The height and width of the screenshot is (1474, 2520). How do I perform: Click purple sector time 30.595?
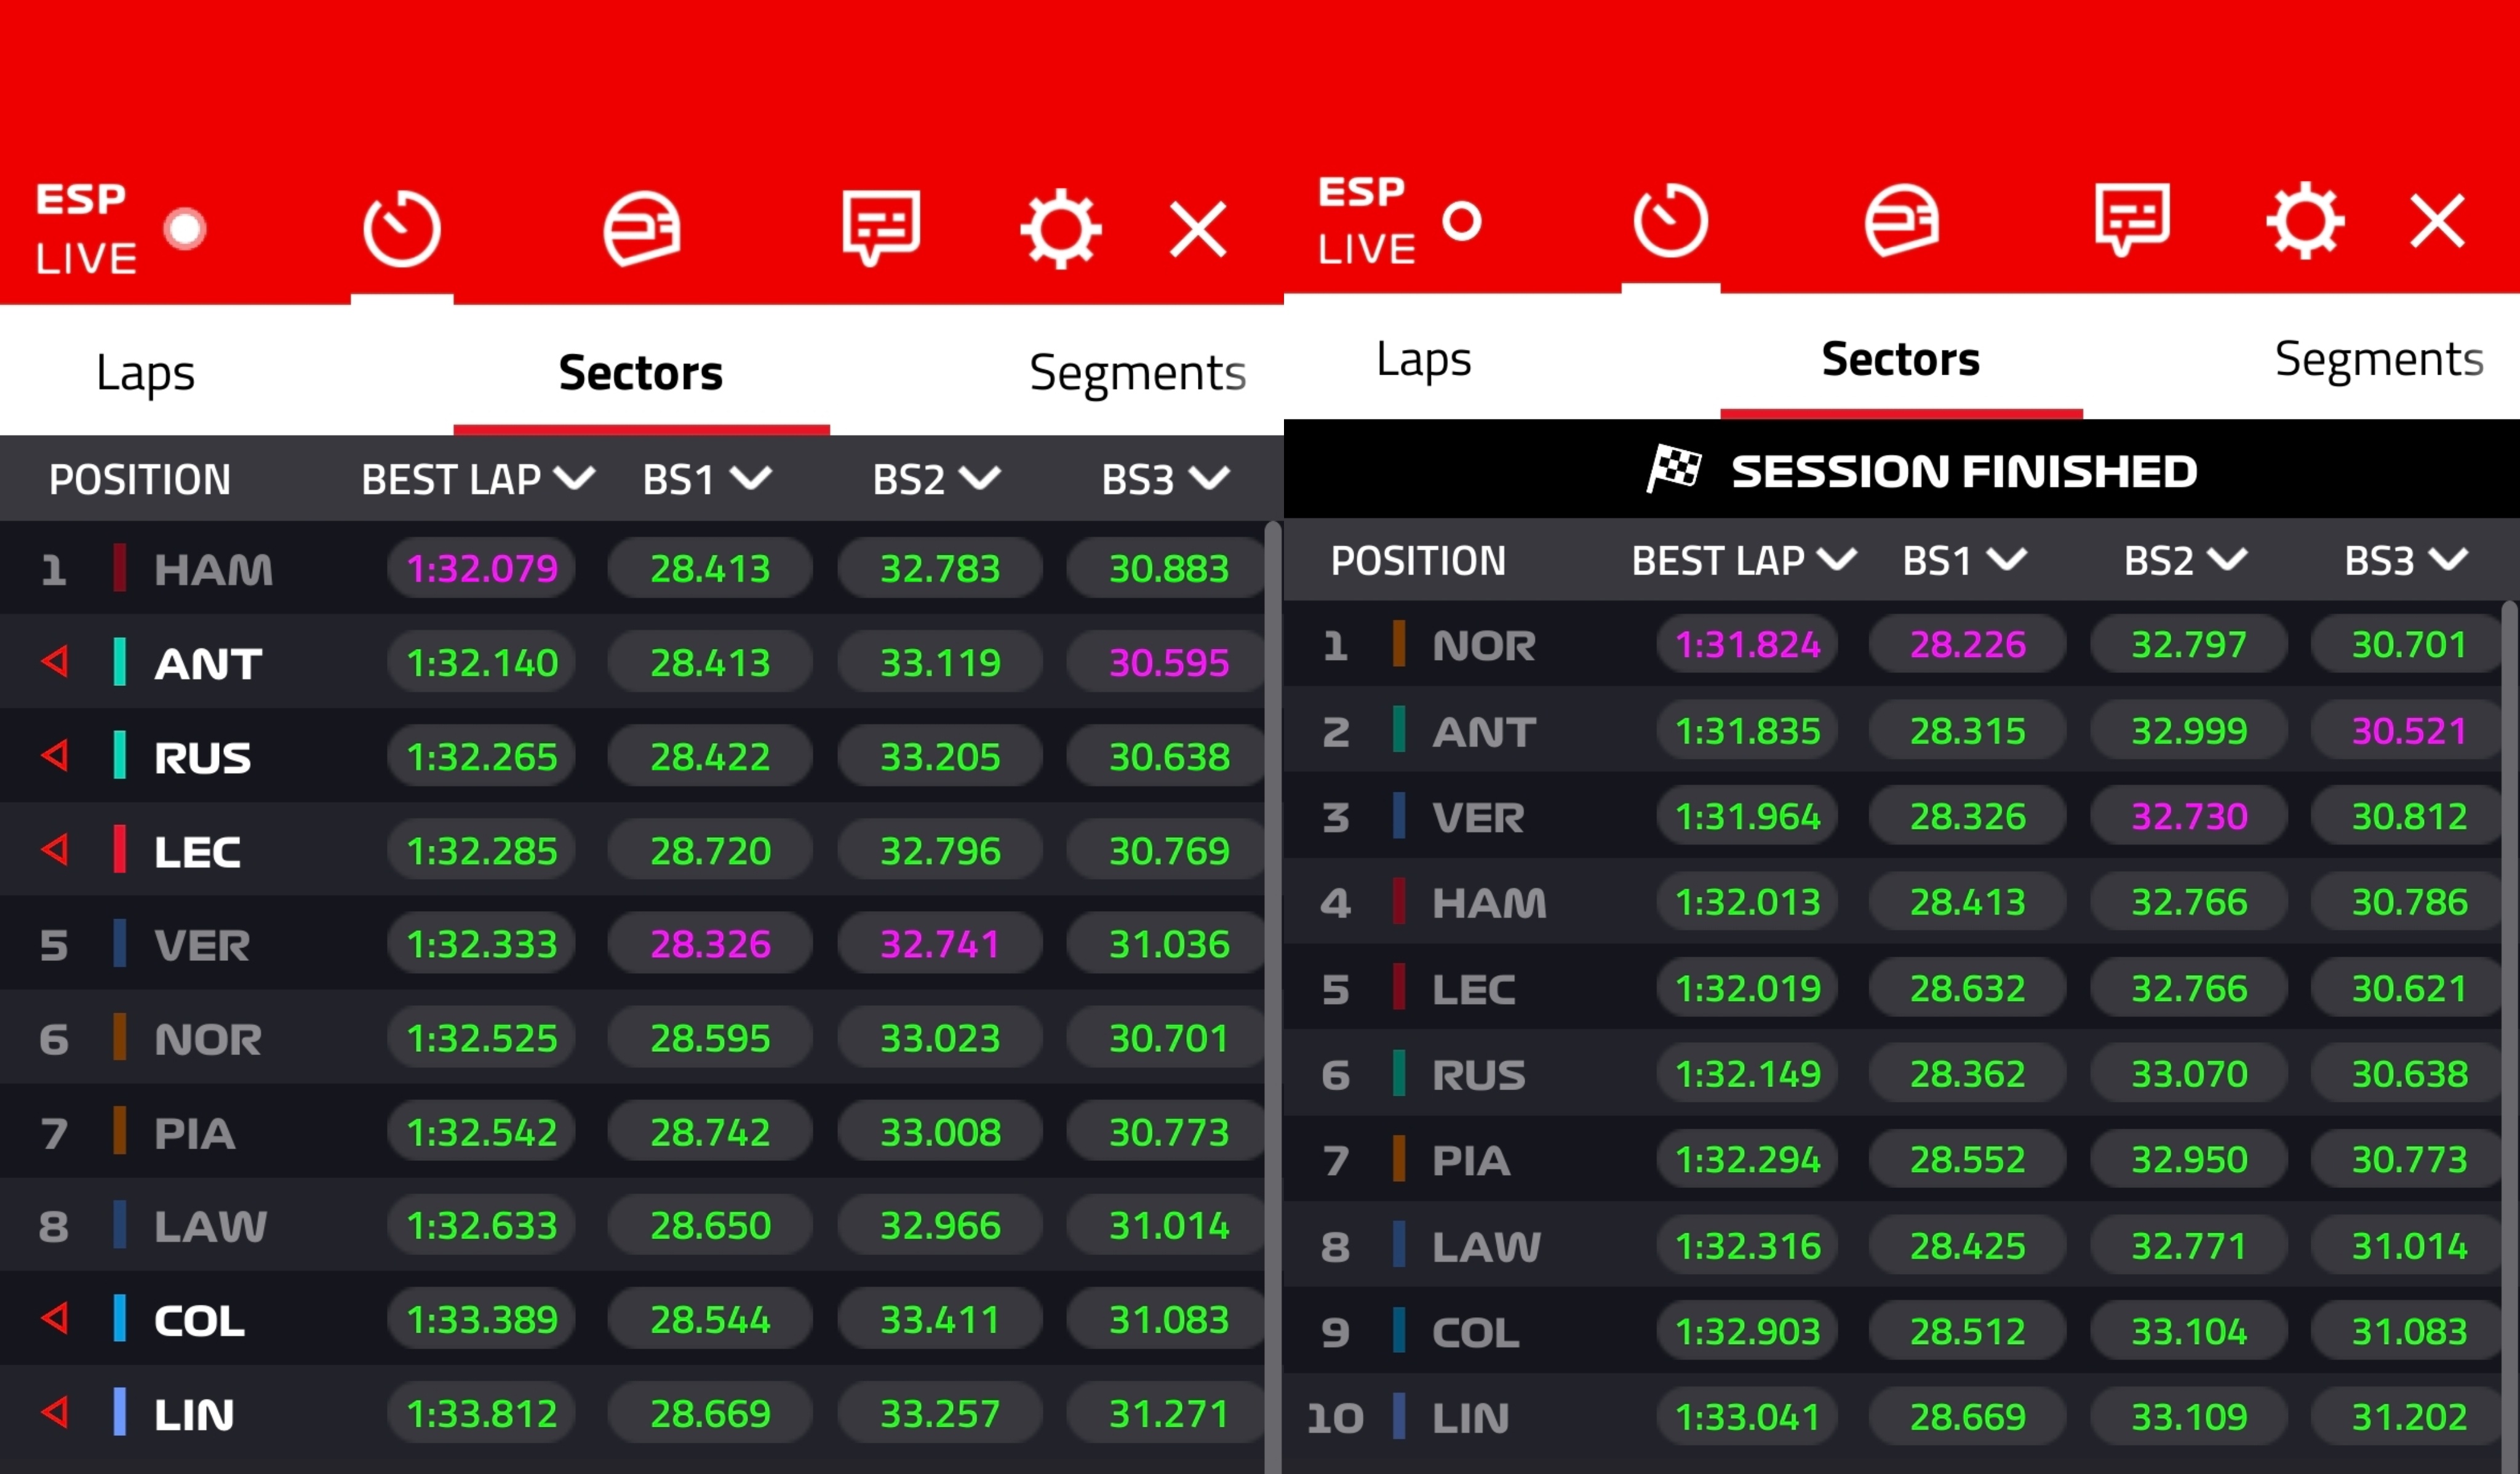click(1169, 662)
